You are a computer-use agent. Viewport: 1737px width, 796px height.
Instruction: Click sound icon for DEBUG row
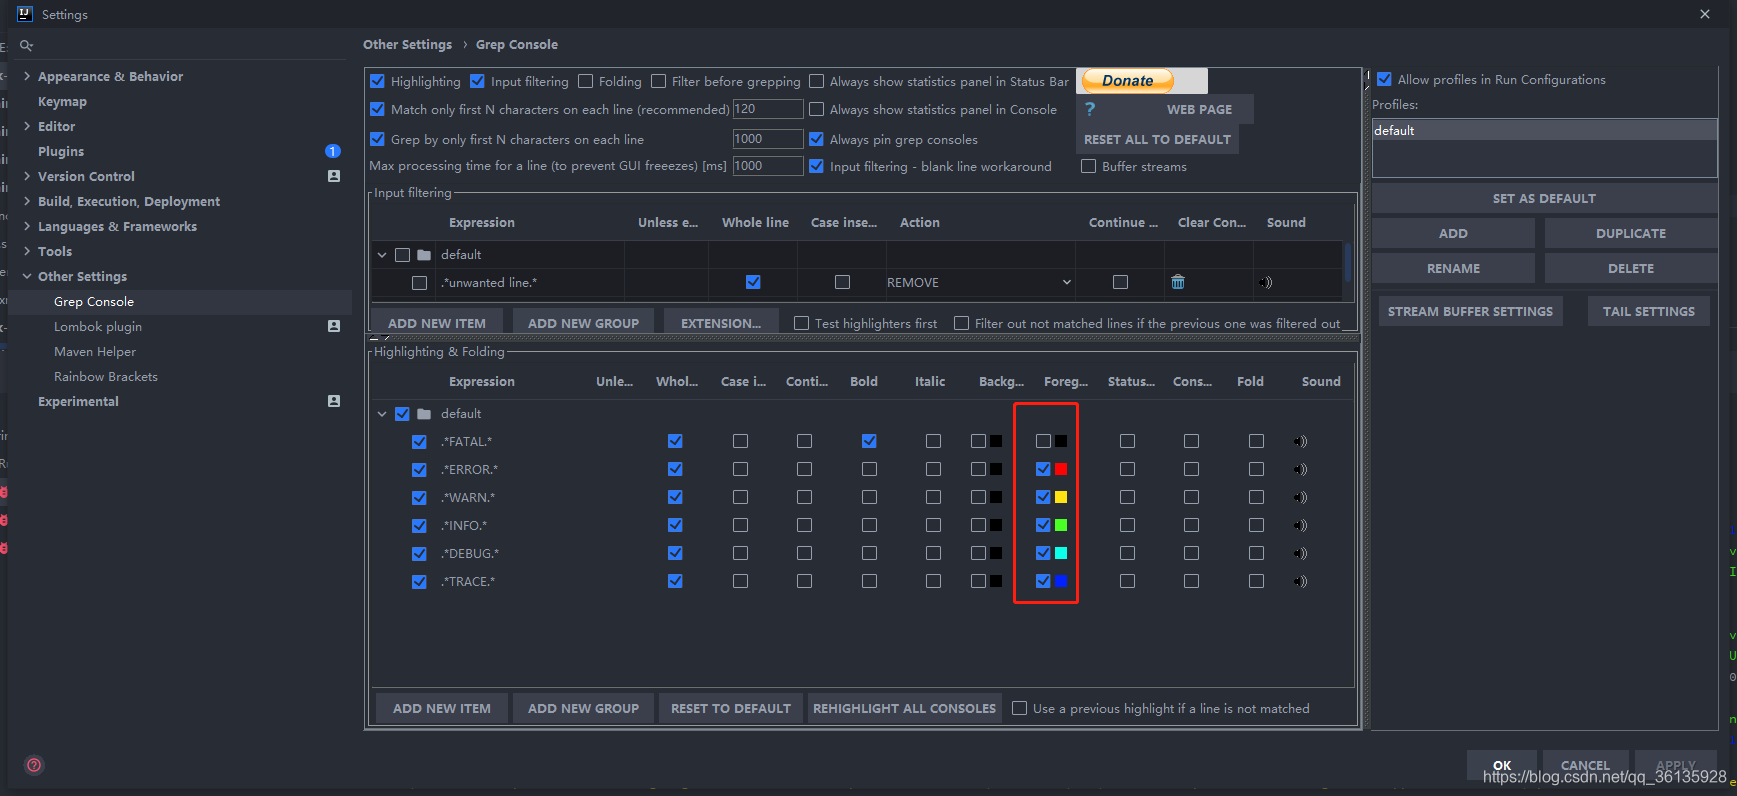pos(1300,553)
